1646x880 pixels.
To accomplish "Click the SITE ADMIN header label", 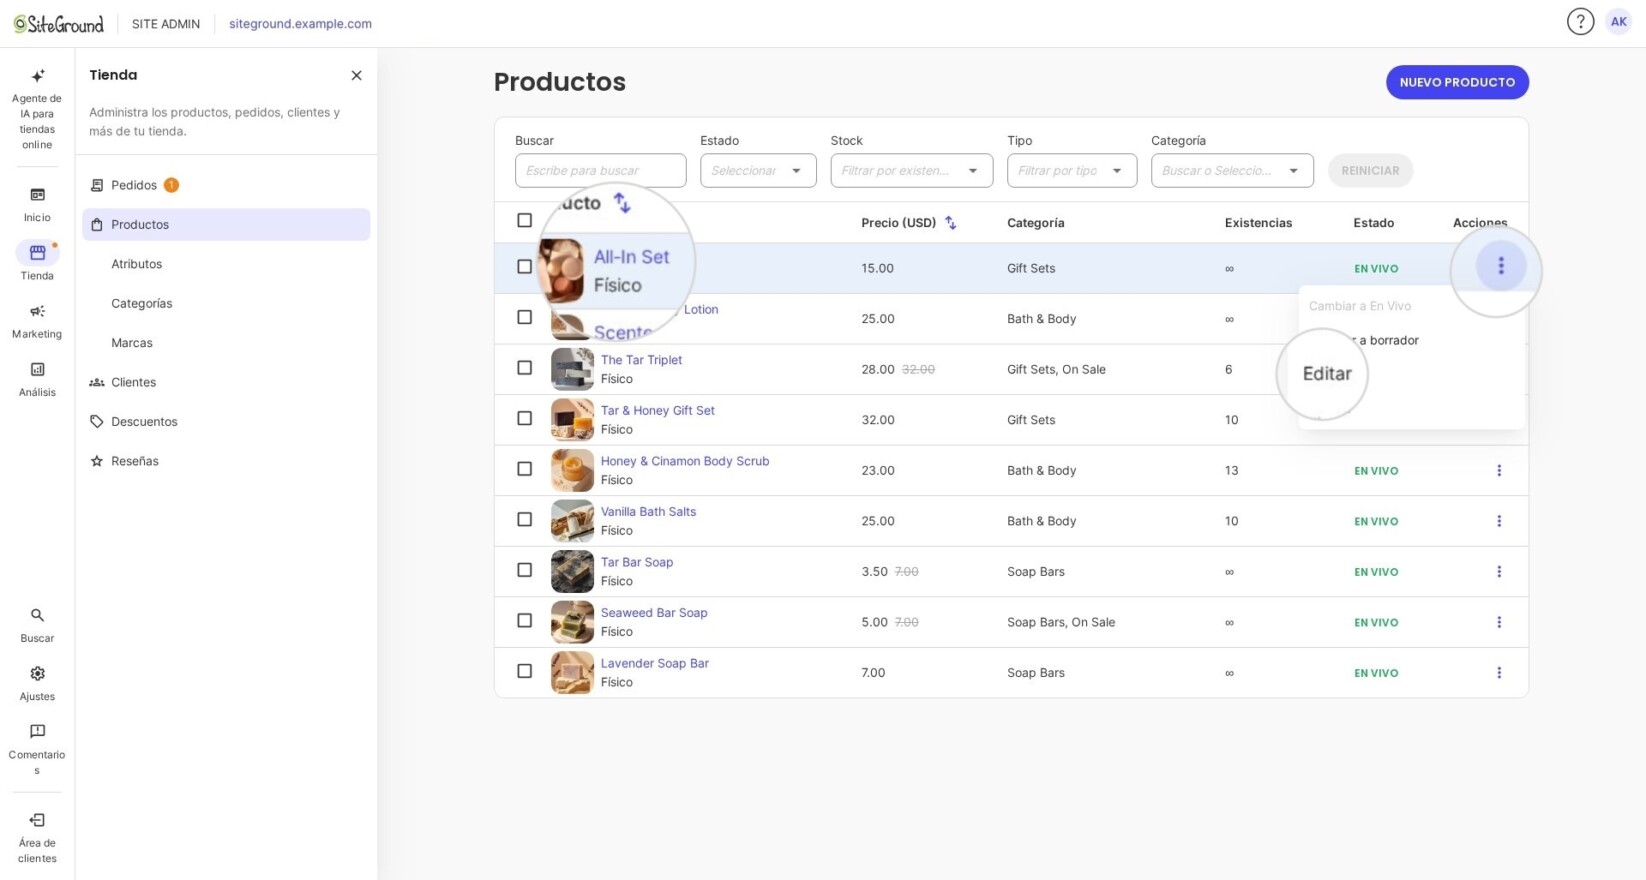I will [x=166, y=23].
